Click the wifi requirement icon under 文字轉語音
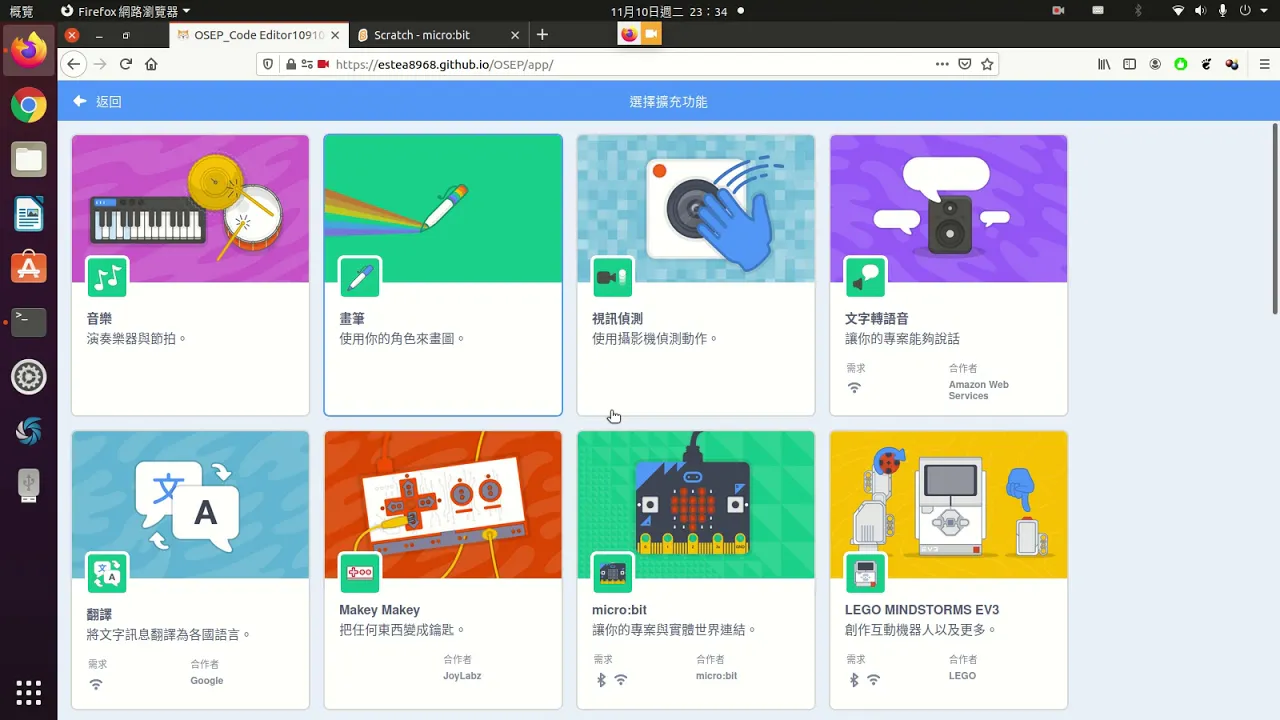Viewport: 1280px width, 720px height. pos(854,387)
